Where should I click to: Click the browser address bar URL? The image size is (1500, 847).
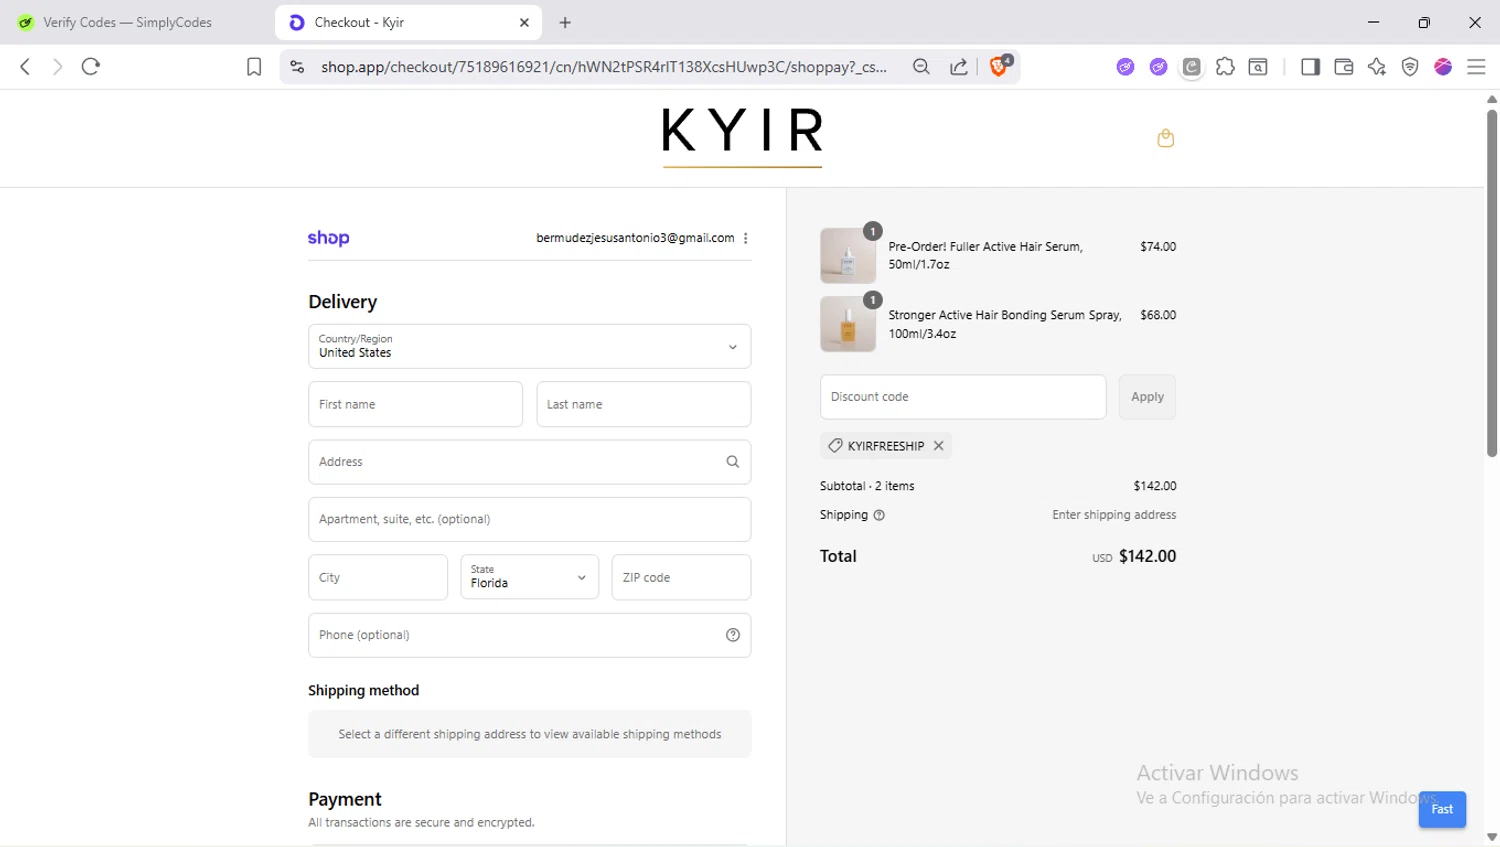604,67
